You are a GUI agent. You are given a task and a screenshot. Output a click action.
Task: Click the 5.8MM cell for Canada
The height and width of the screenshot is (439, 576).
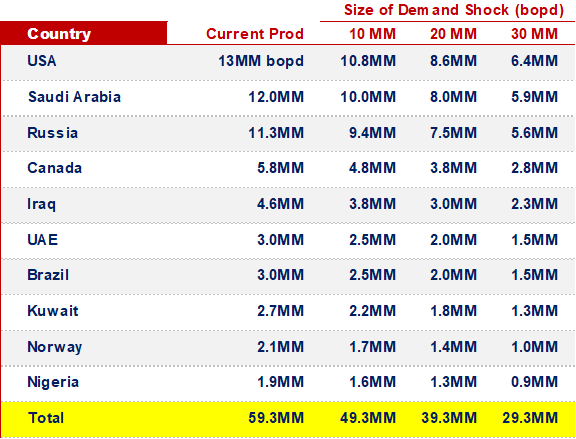point(281,168)
